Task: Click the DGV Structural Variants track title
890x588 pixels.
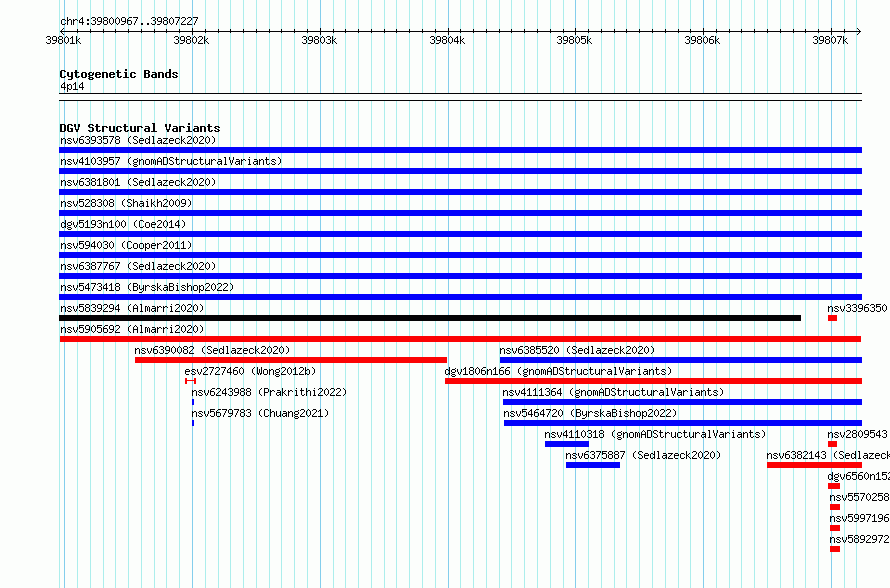Action: click(x=140, y=128)
